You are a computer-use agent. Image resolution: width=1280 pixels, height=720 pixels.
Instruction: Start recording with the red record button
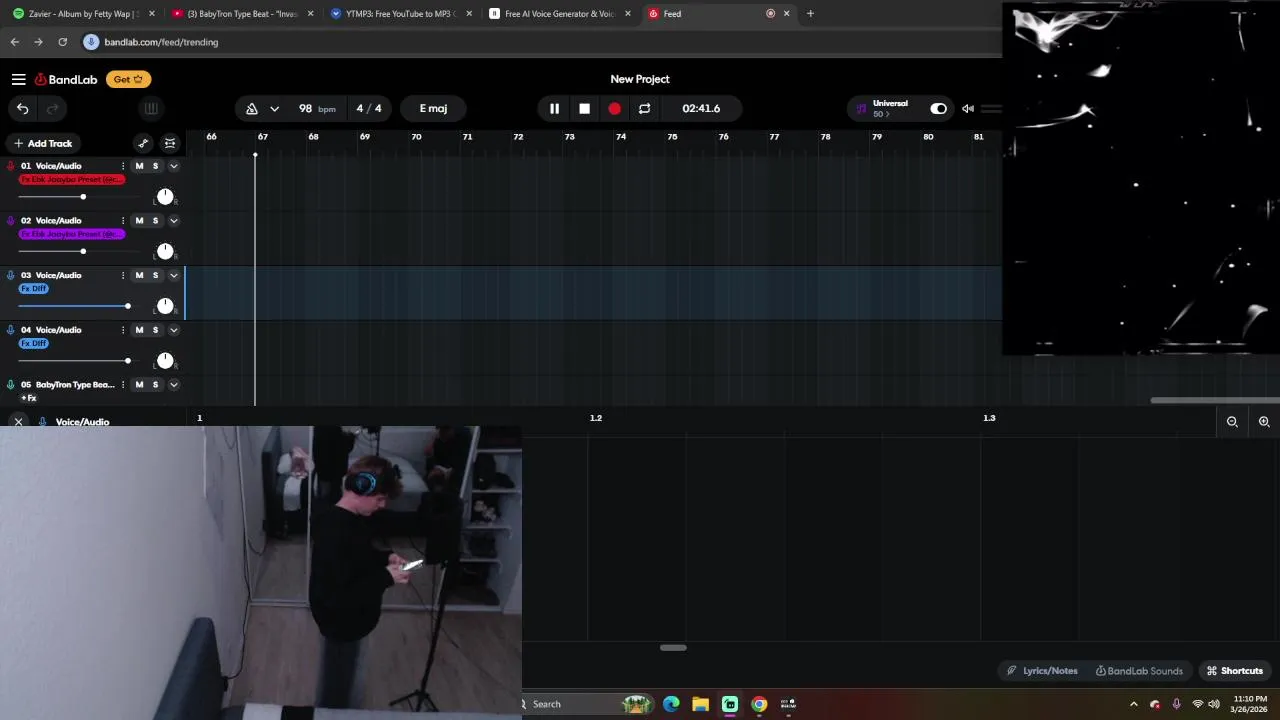[614, 108]
